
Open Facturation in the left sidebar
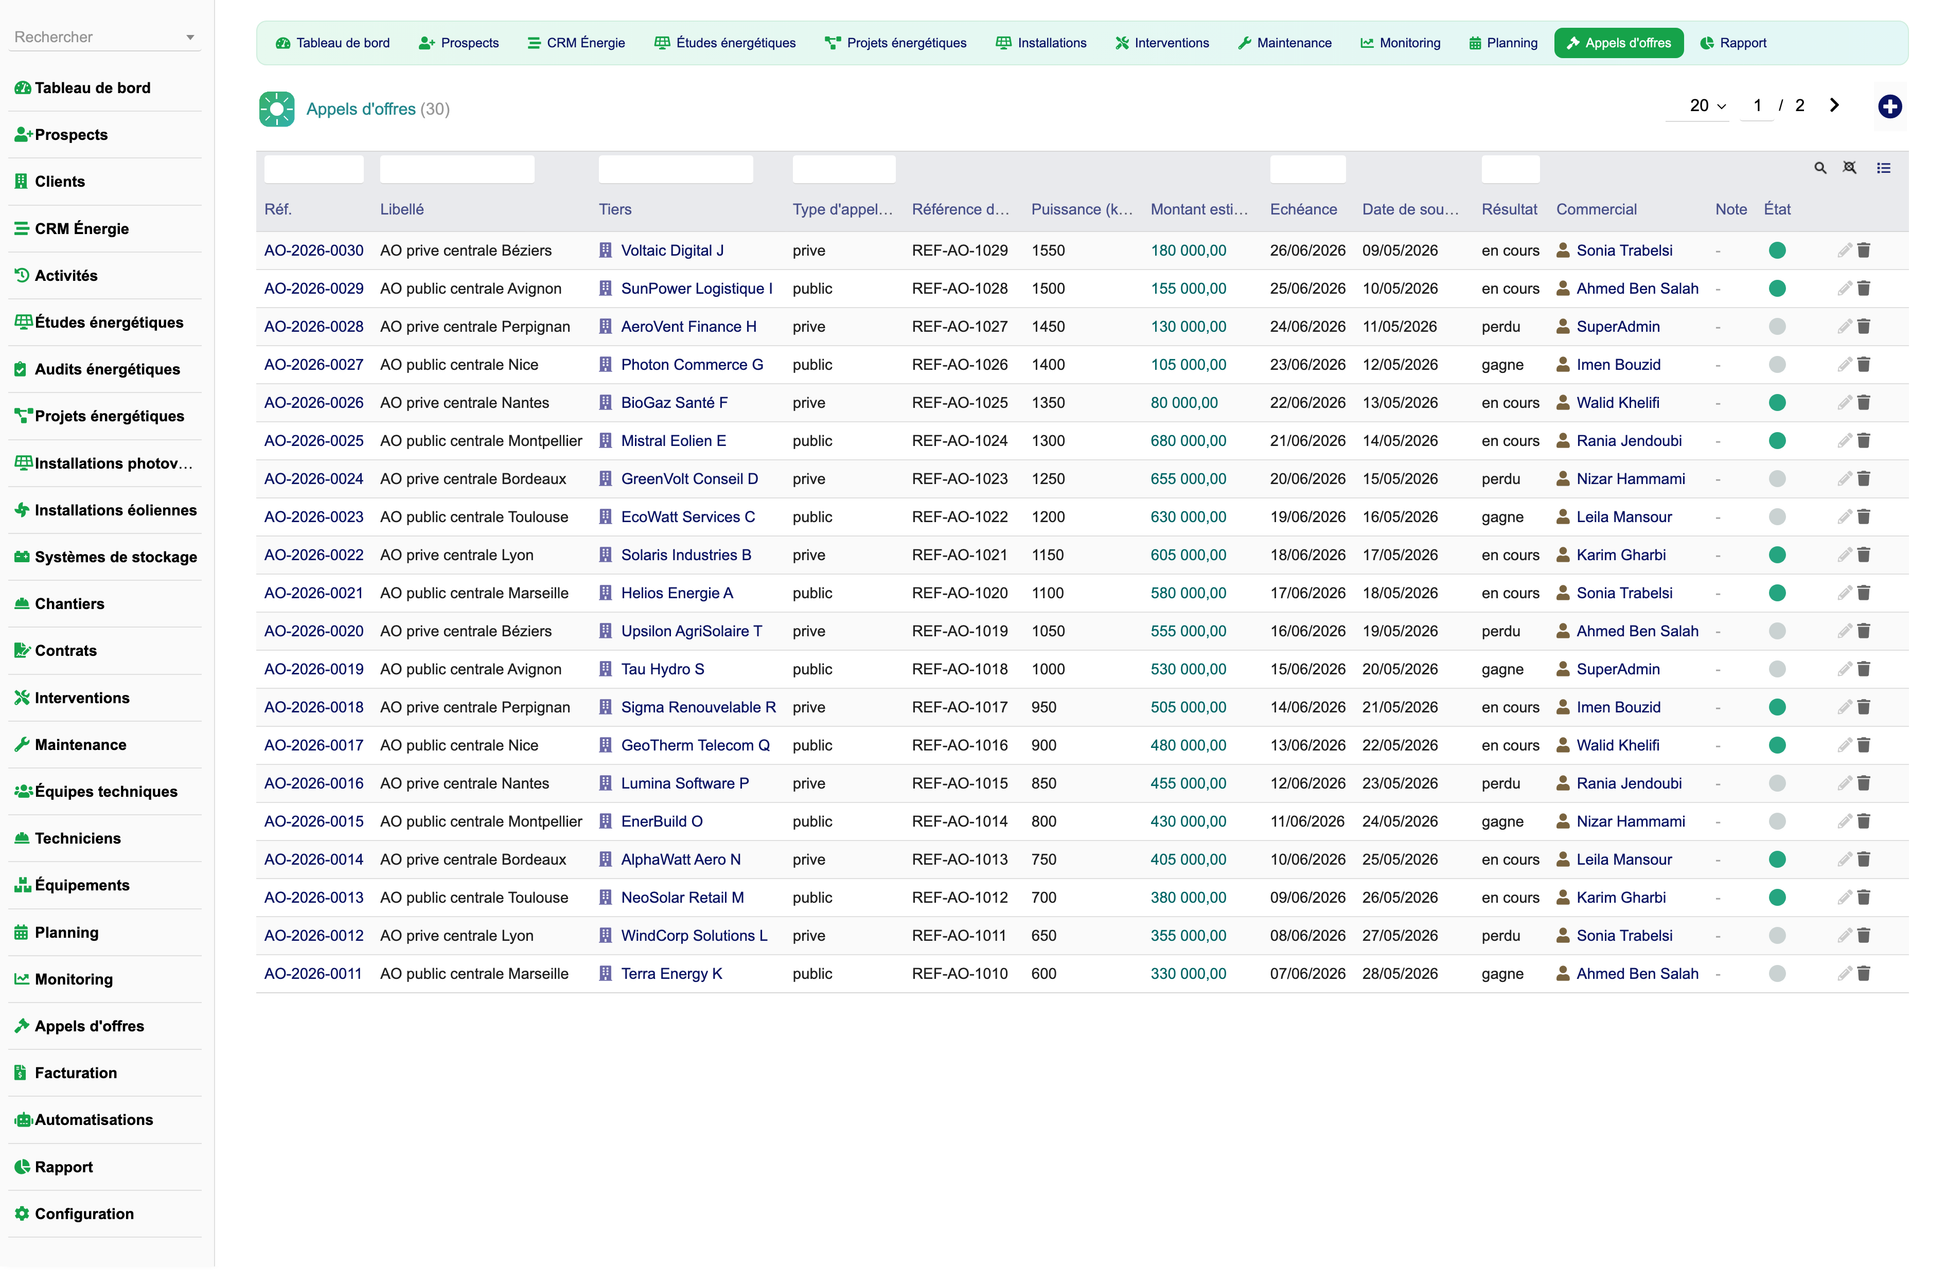75,1073
